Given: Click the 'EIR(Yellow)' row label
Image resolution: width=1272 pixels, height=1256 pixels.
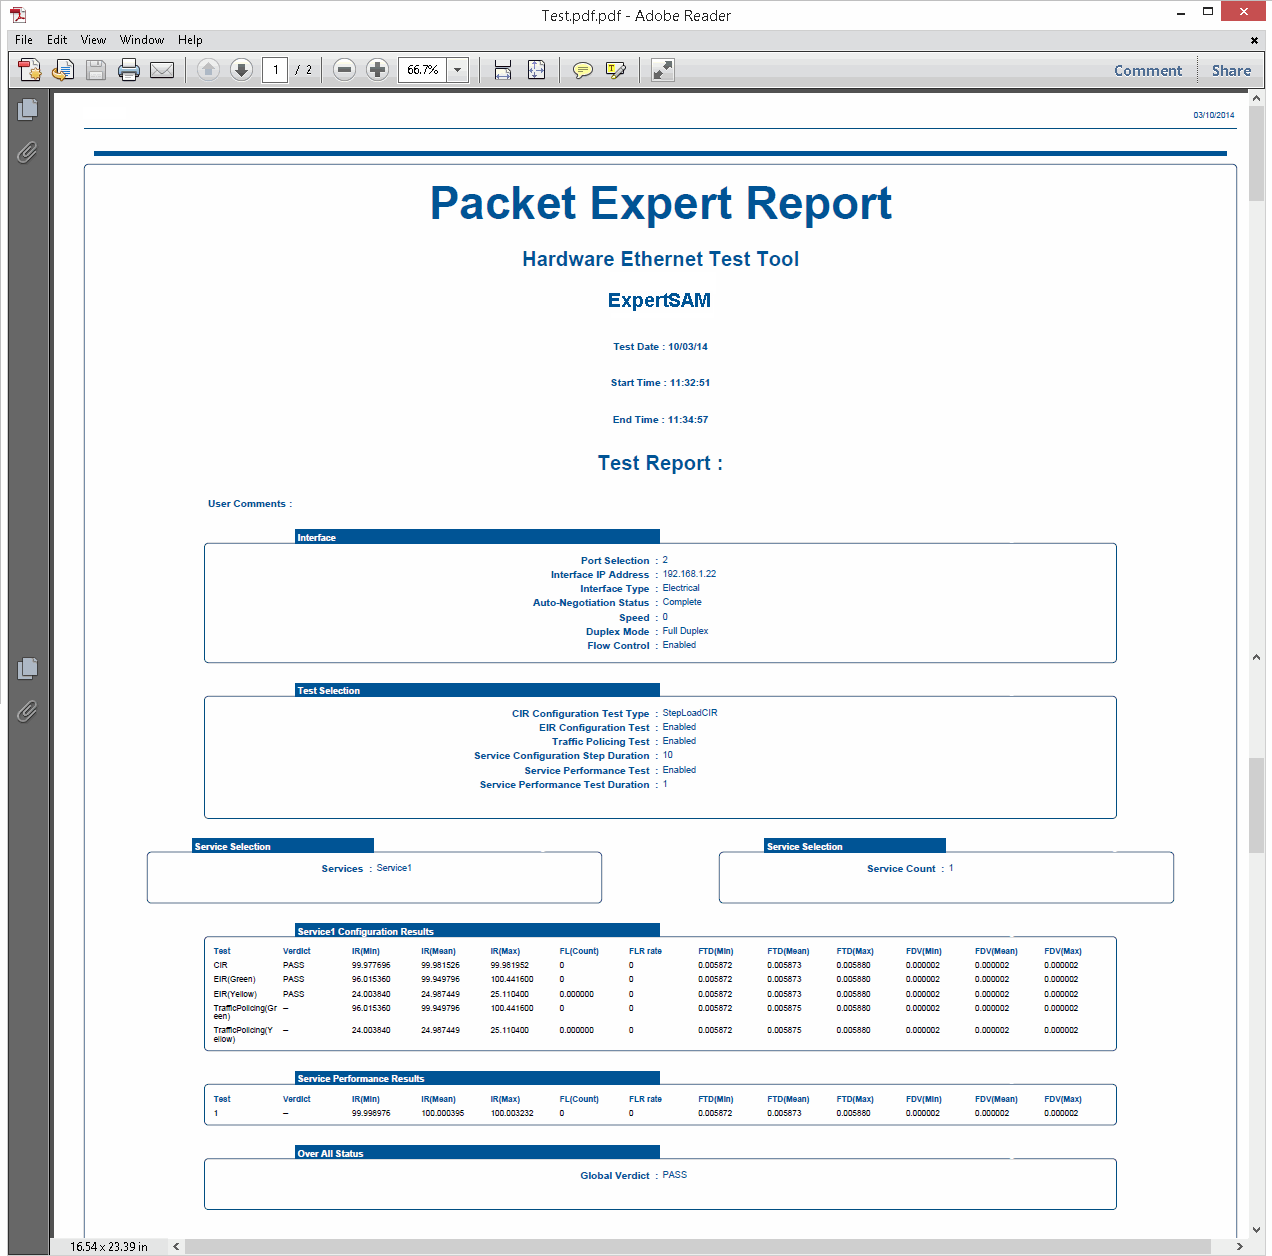Looking at the screenshot, I should click(x=235, y=994).
